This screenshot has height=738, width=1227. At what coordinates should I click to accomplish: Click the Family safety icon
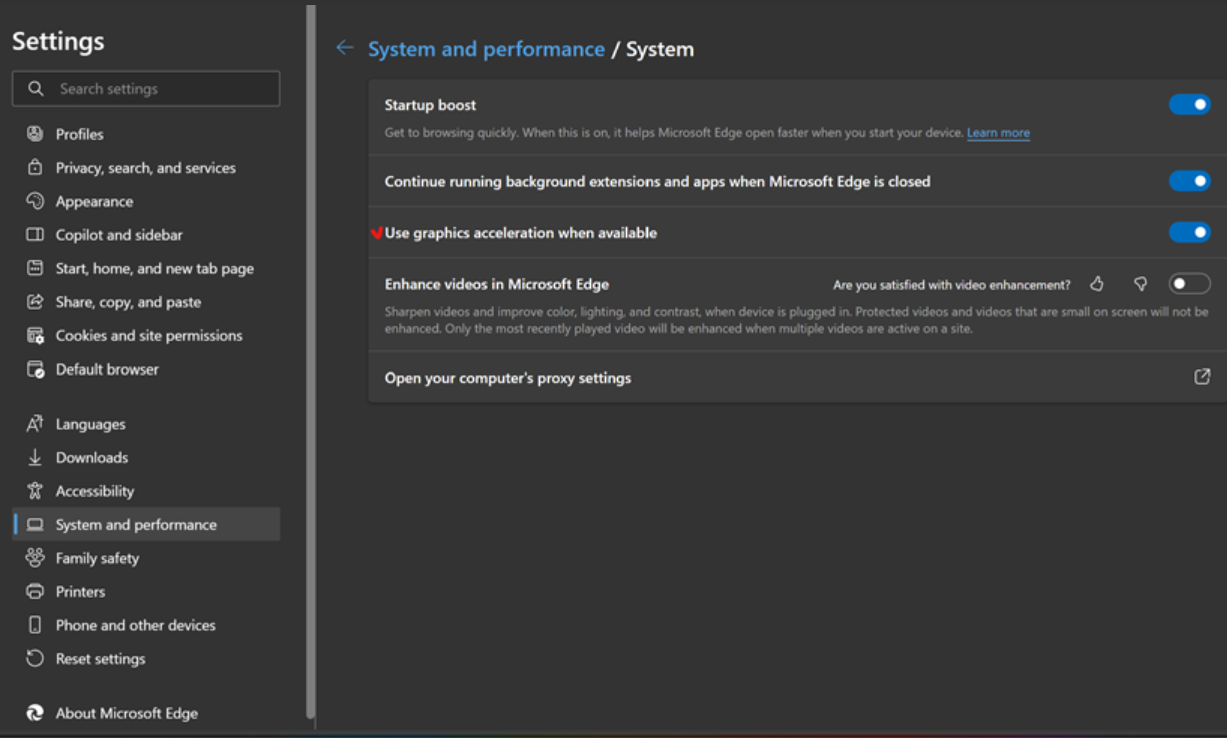[35, 558]
